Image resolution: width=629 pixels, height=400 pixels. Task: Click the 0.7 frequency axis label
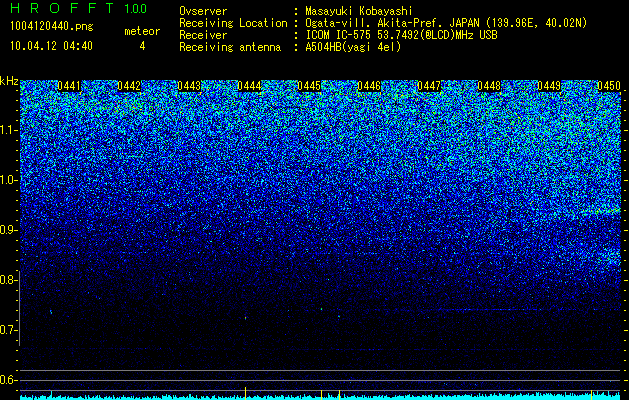coord(8,330)
